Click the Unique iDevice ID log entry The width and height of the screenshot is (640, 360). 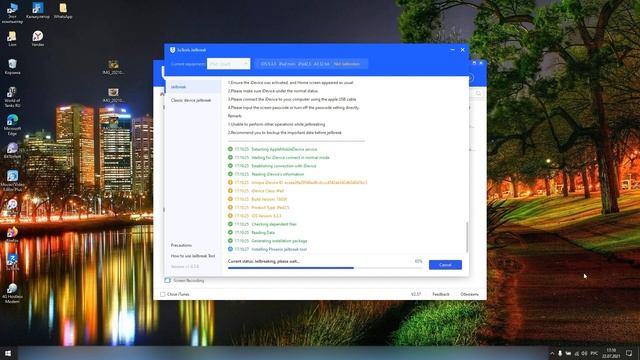(x=298, y=182)
